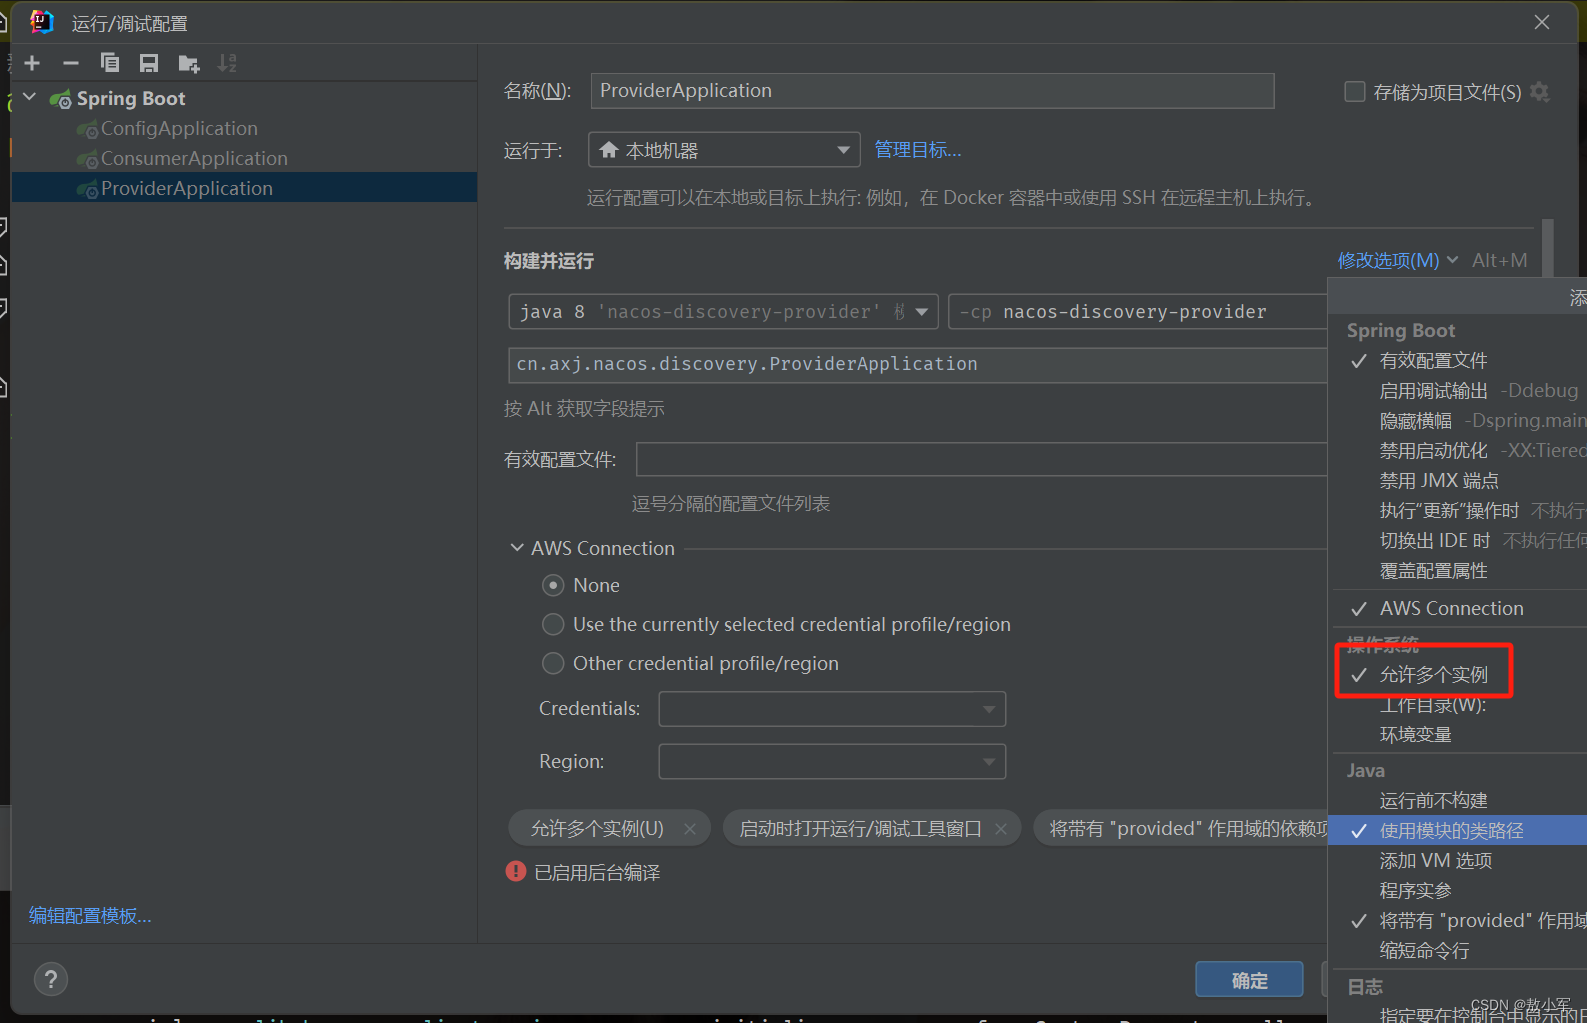
Task: Click the settings panel vertical scrollbar
Action: tap(1548, 248)
